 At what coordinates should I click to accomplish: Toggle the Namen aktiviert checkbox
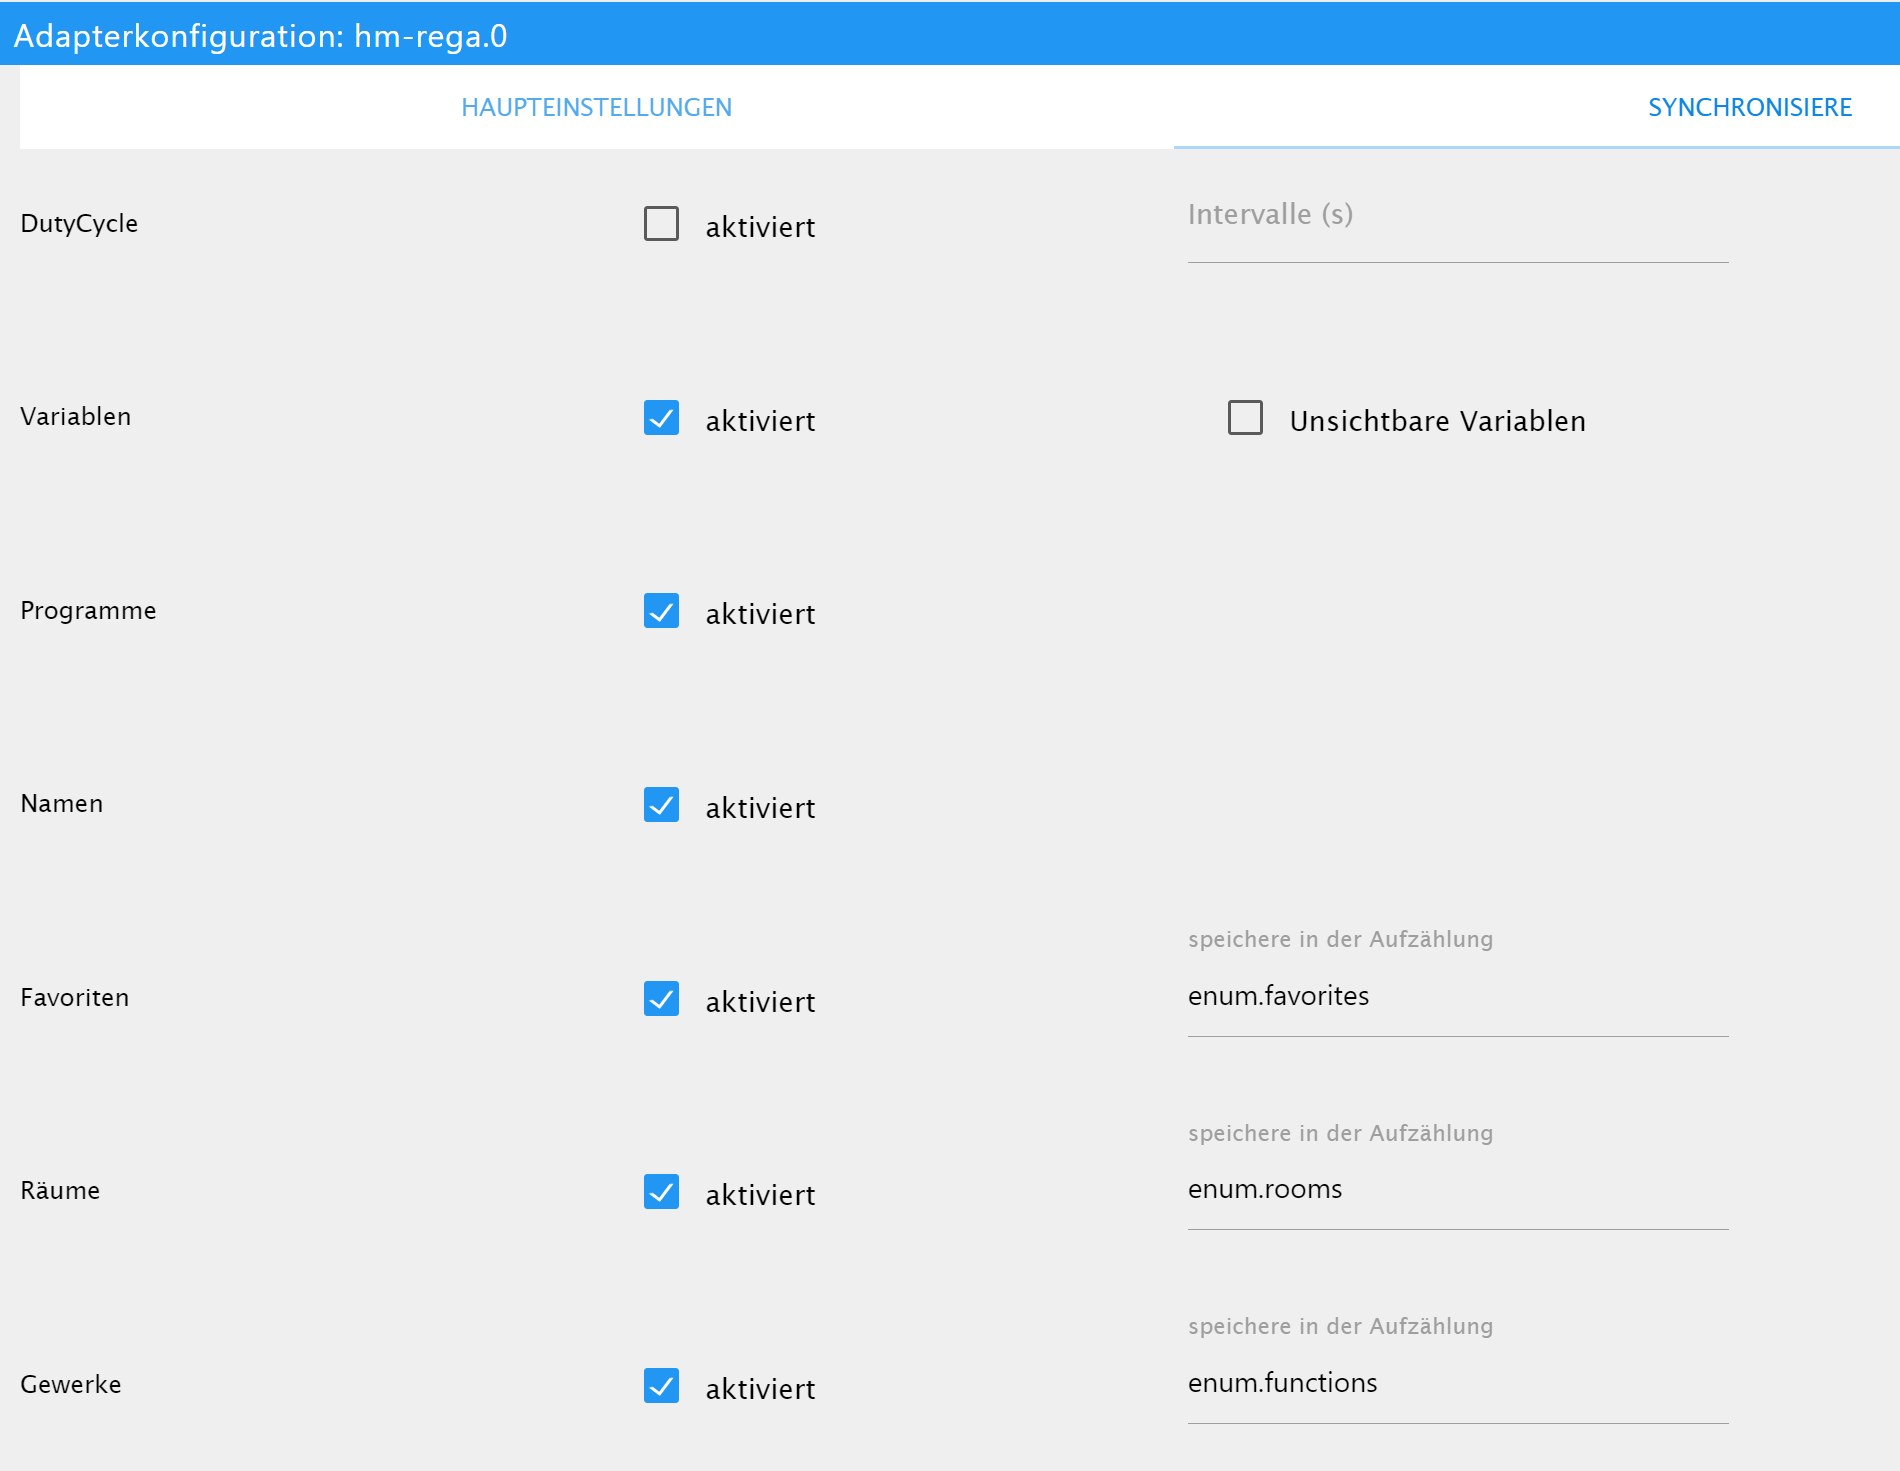point(661,805)
